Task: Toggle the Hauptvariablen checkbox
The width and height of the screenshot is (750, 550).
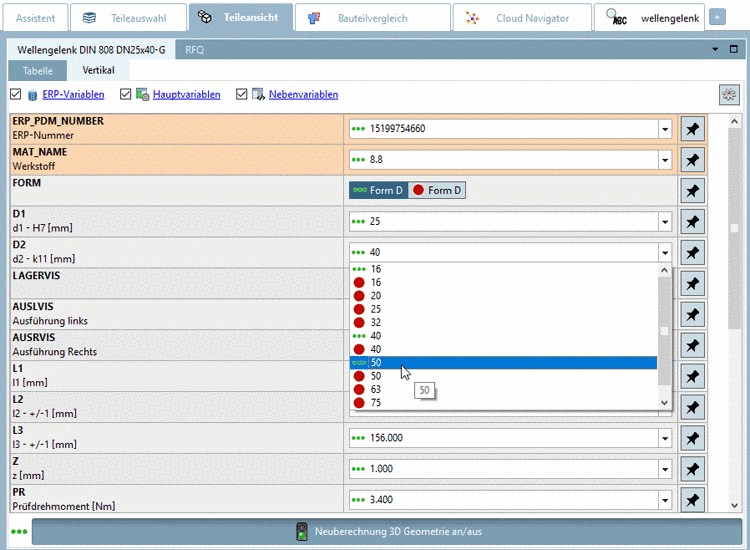Action: click(125, 94)
